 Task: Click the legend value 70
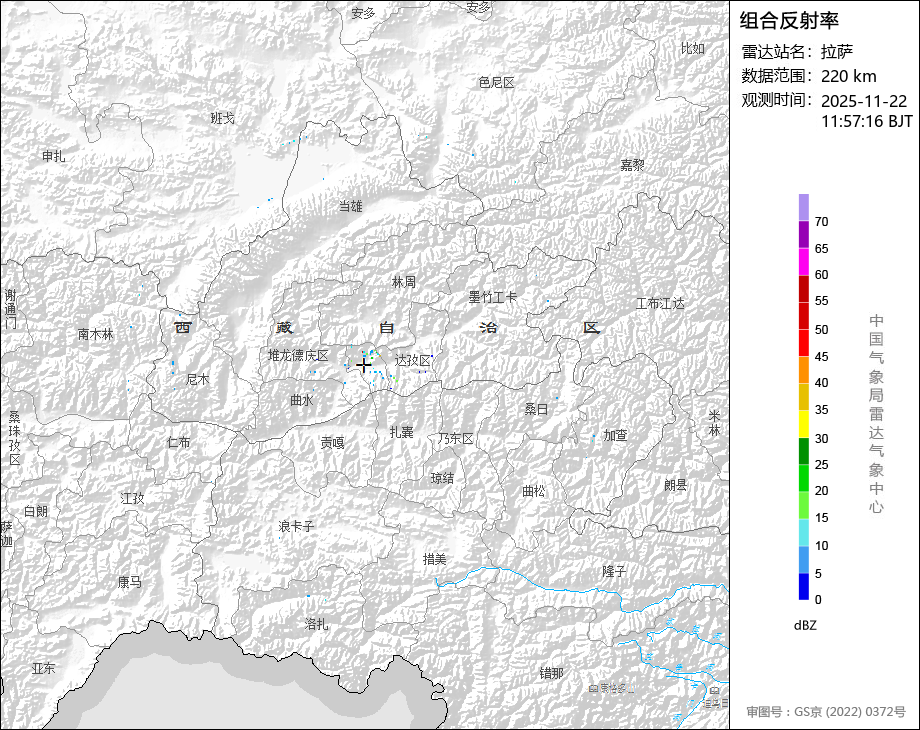pyautogui.click(x=821, y=222)
